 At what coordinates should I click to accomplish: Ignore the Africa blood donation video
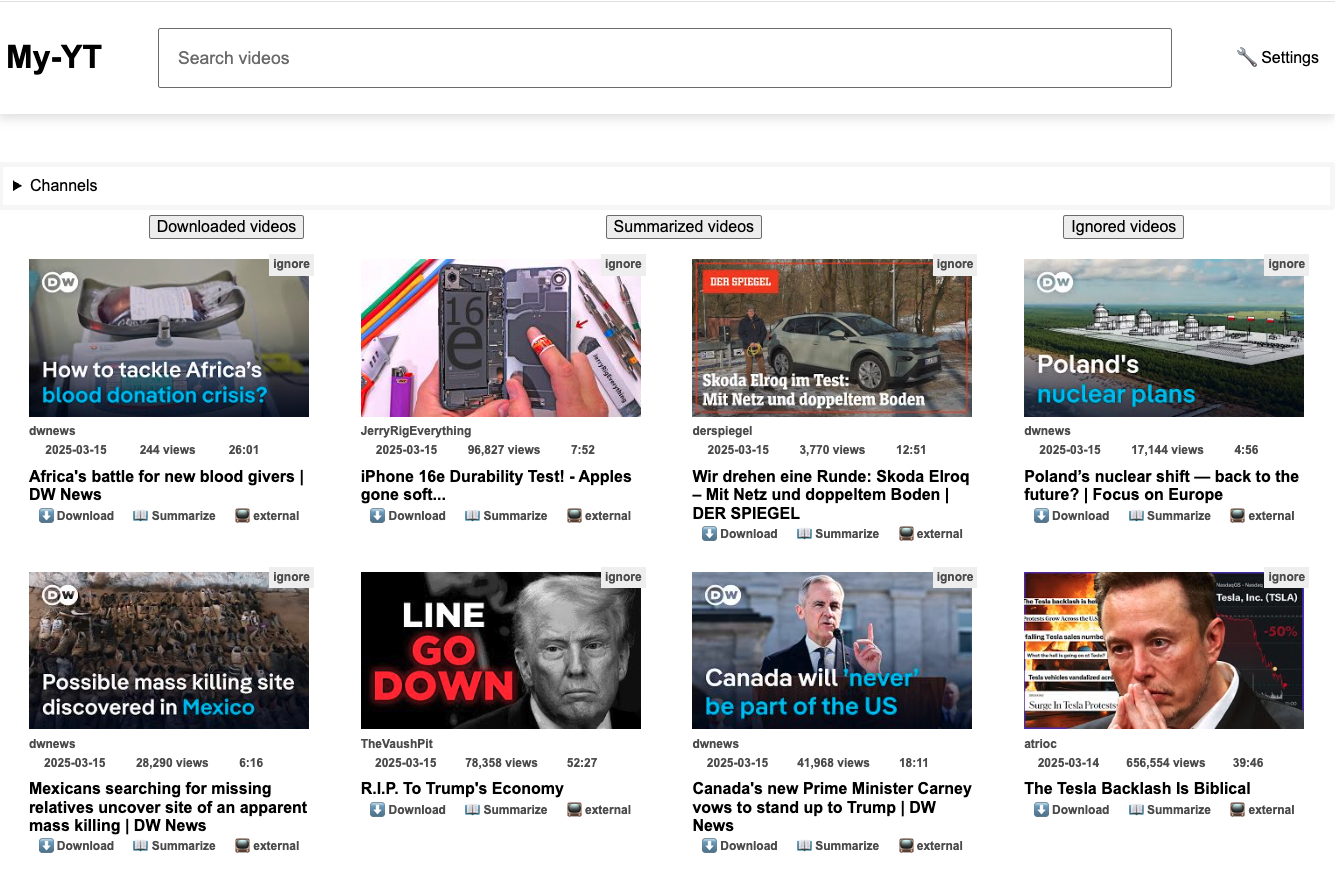(x=291, y=264)
